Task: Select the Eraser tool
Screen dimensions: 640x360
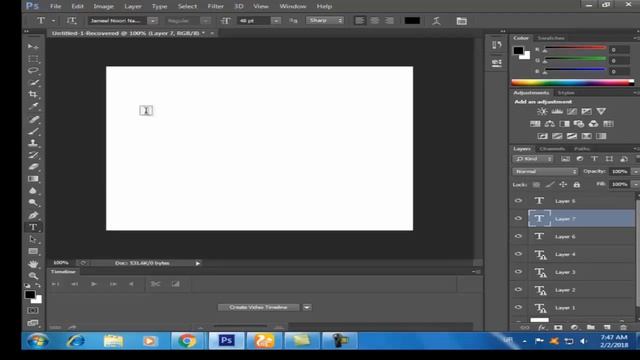Action: [x=33, y=167]
